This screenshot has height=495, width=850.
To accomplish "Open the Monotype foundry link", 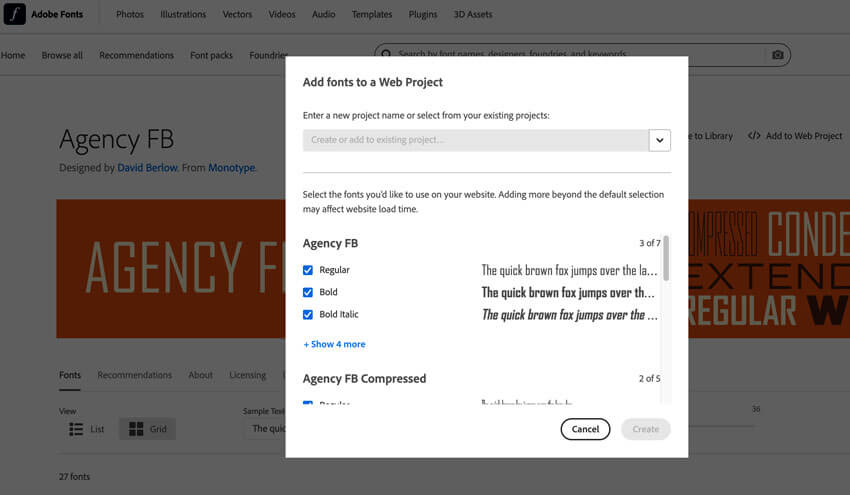I will [231, 168].
